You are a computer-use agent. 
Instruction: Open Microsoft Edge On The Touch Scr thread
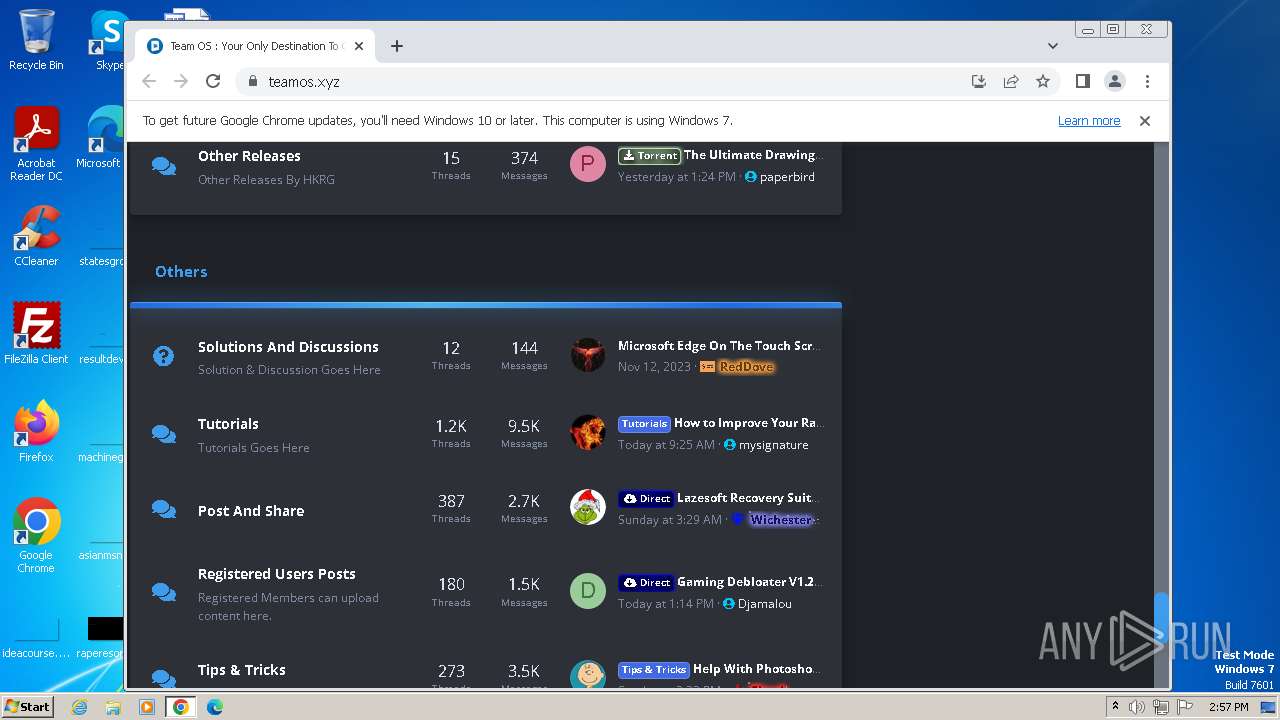pos(719,346)
